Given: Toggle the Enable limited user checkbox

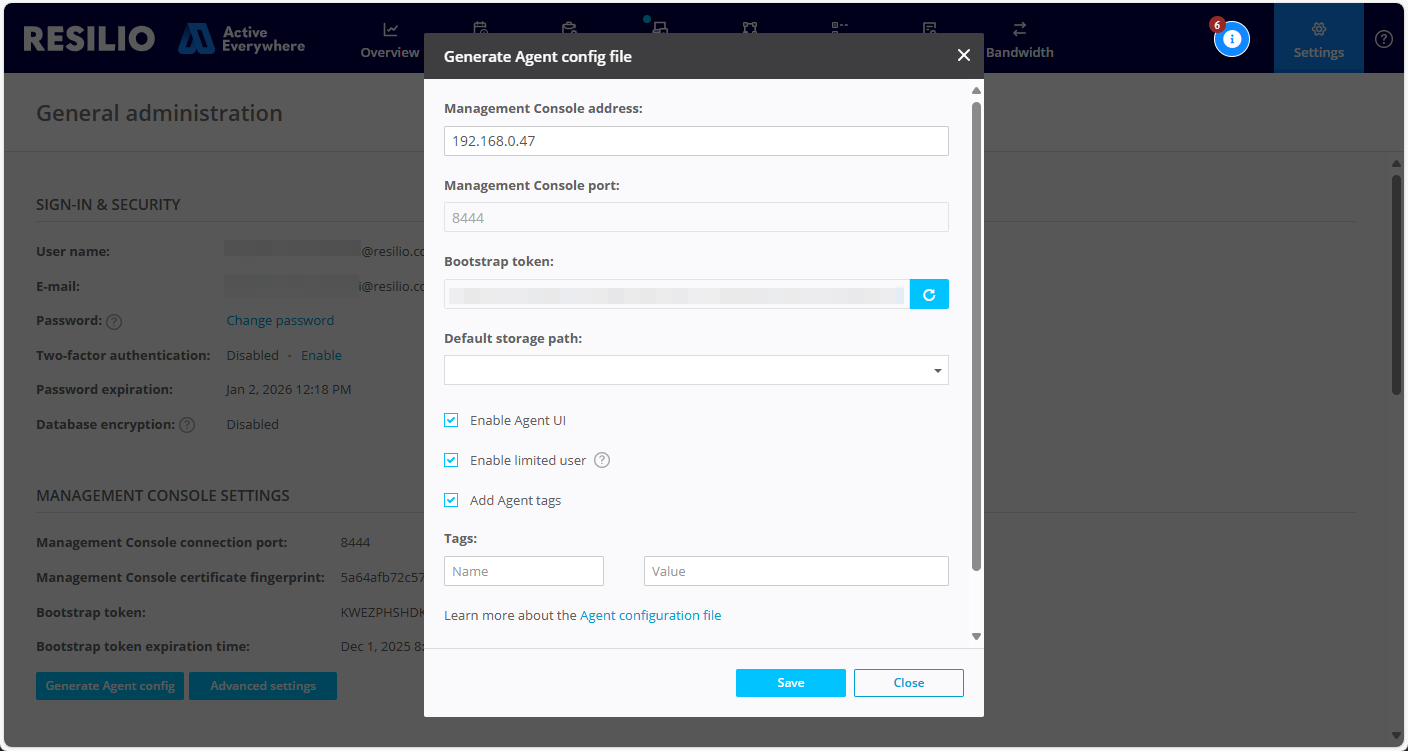Looking at the screenshot, I should click(451, 460).
